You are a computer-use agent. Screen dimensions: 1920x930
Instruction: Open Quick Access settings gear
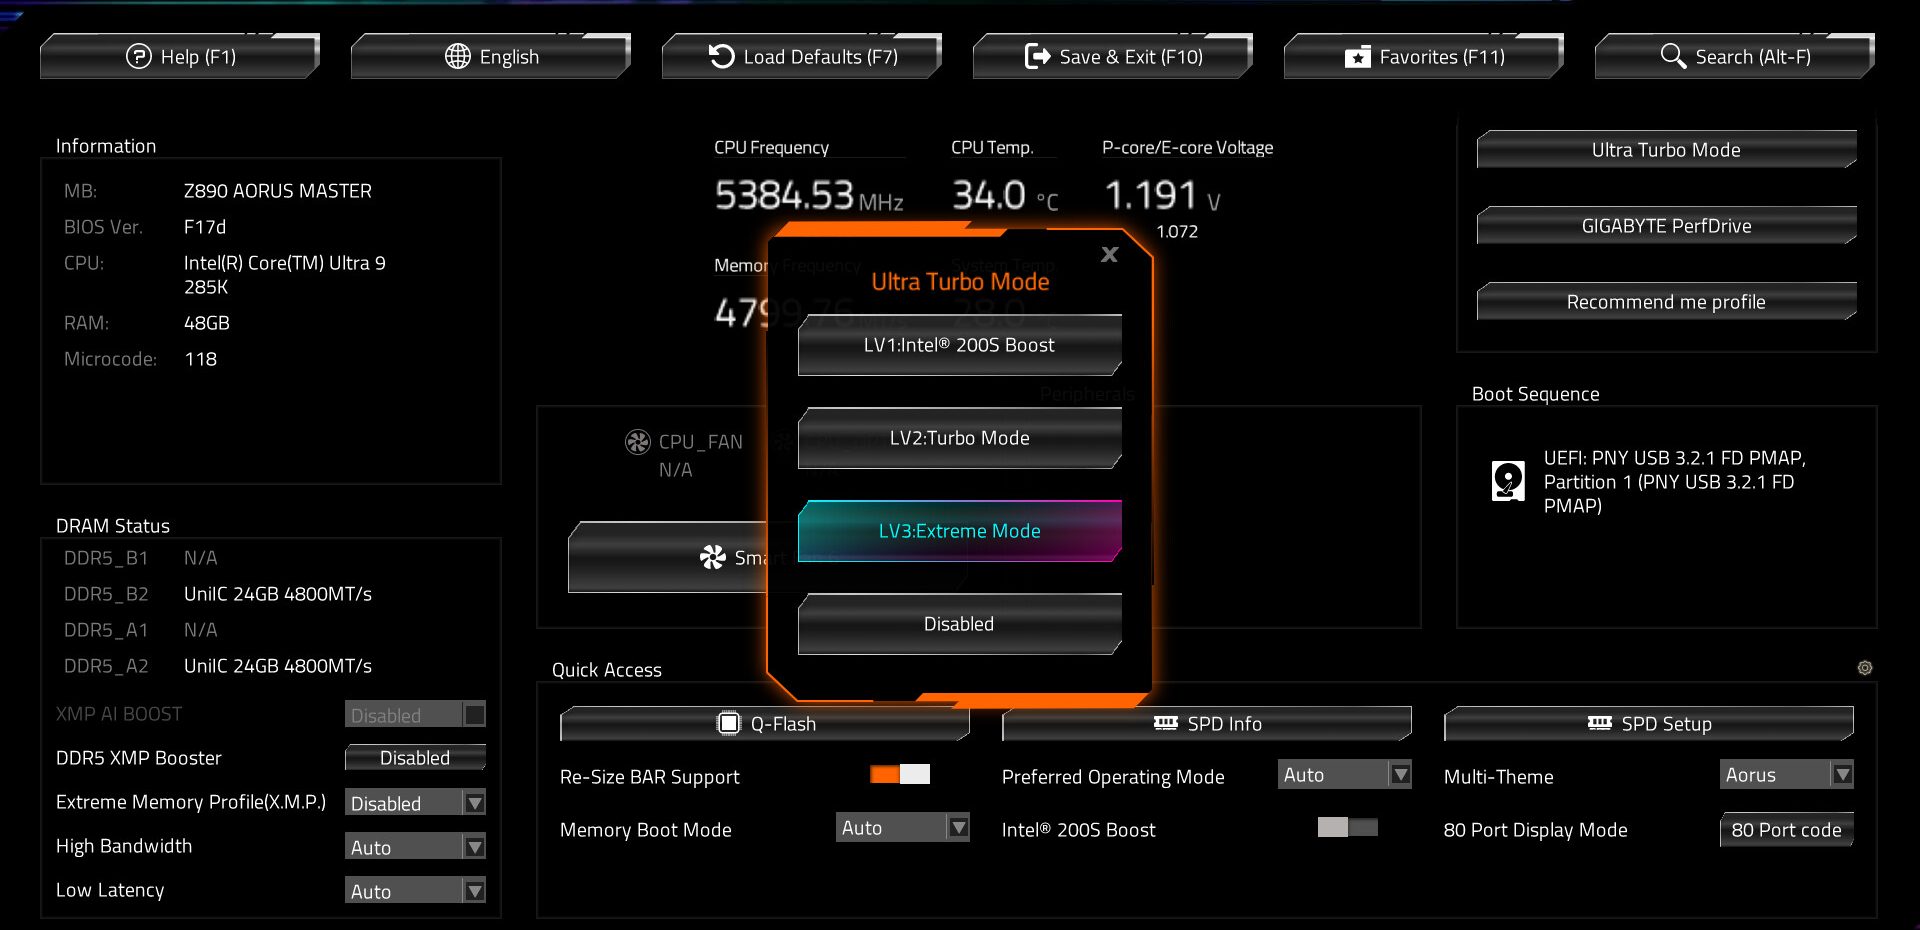[1865, 668]
